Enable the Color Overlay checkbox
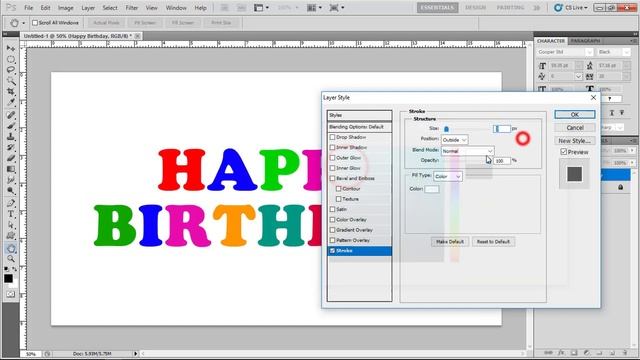640x360 pixels. 332,220
